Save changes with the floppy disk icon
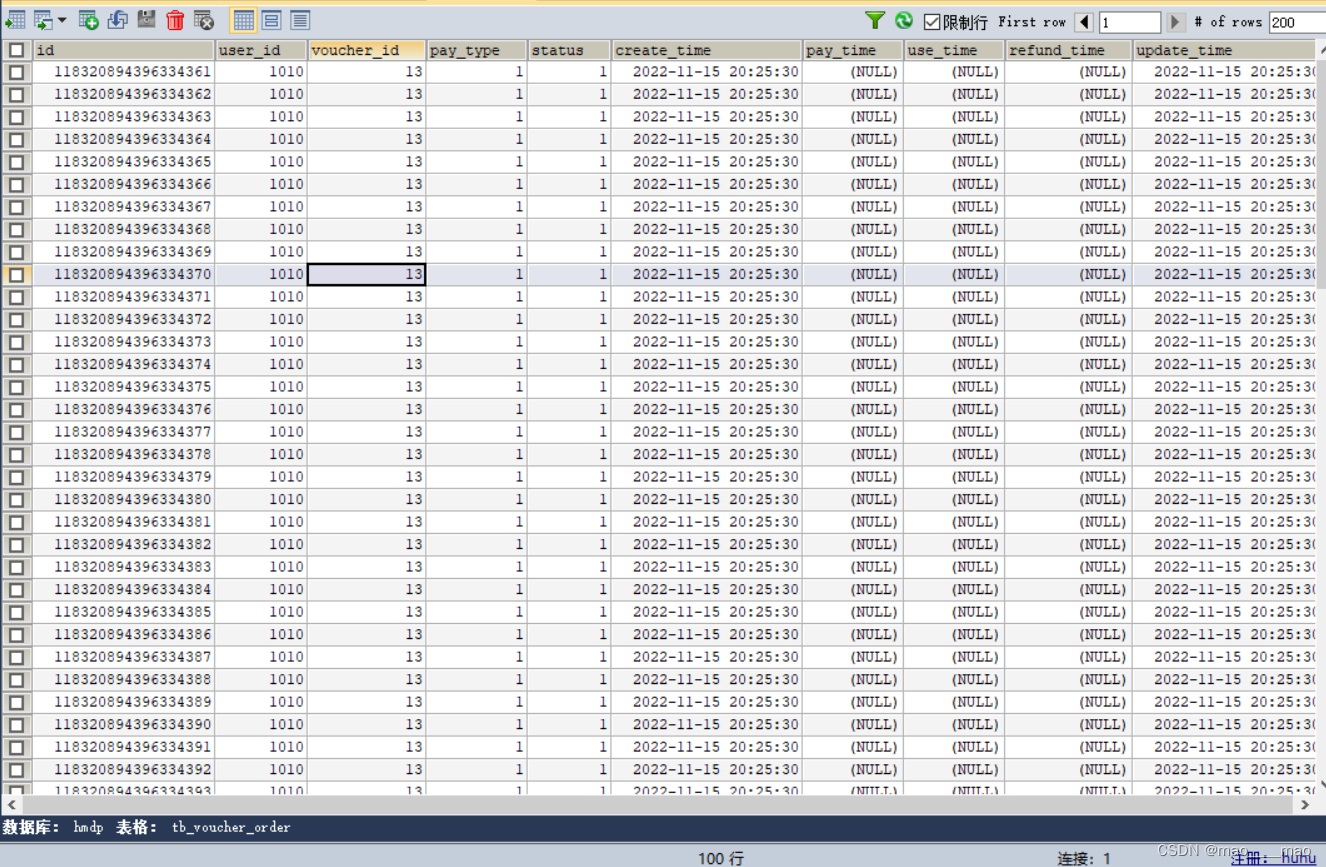 click(x=146, y=20)
